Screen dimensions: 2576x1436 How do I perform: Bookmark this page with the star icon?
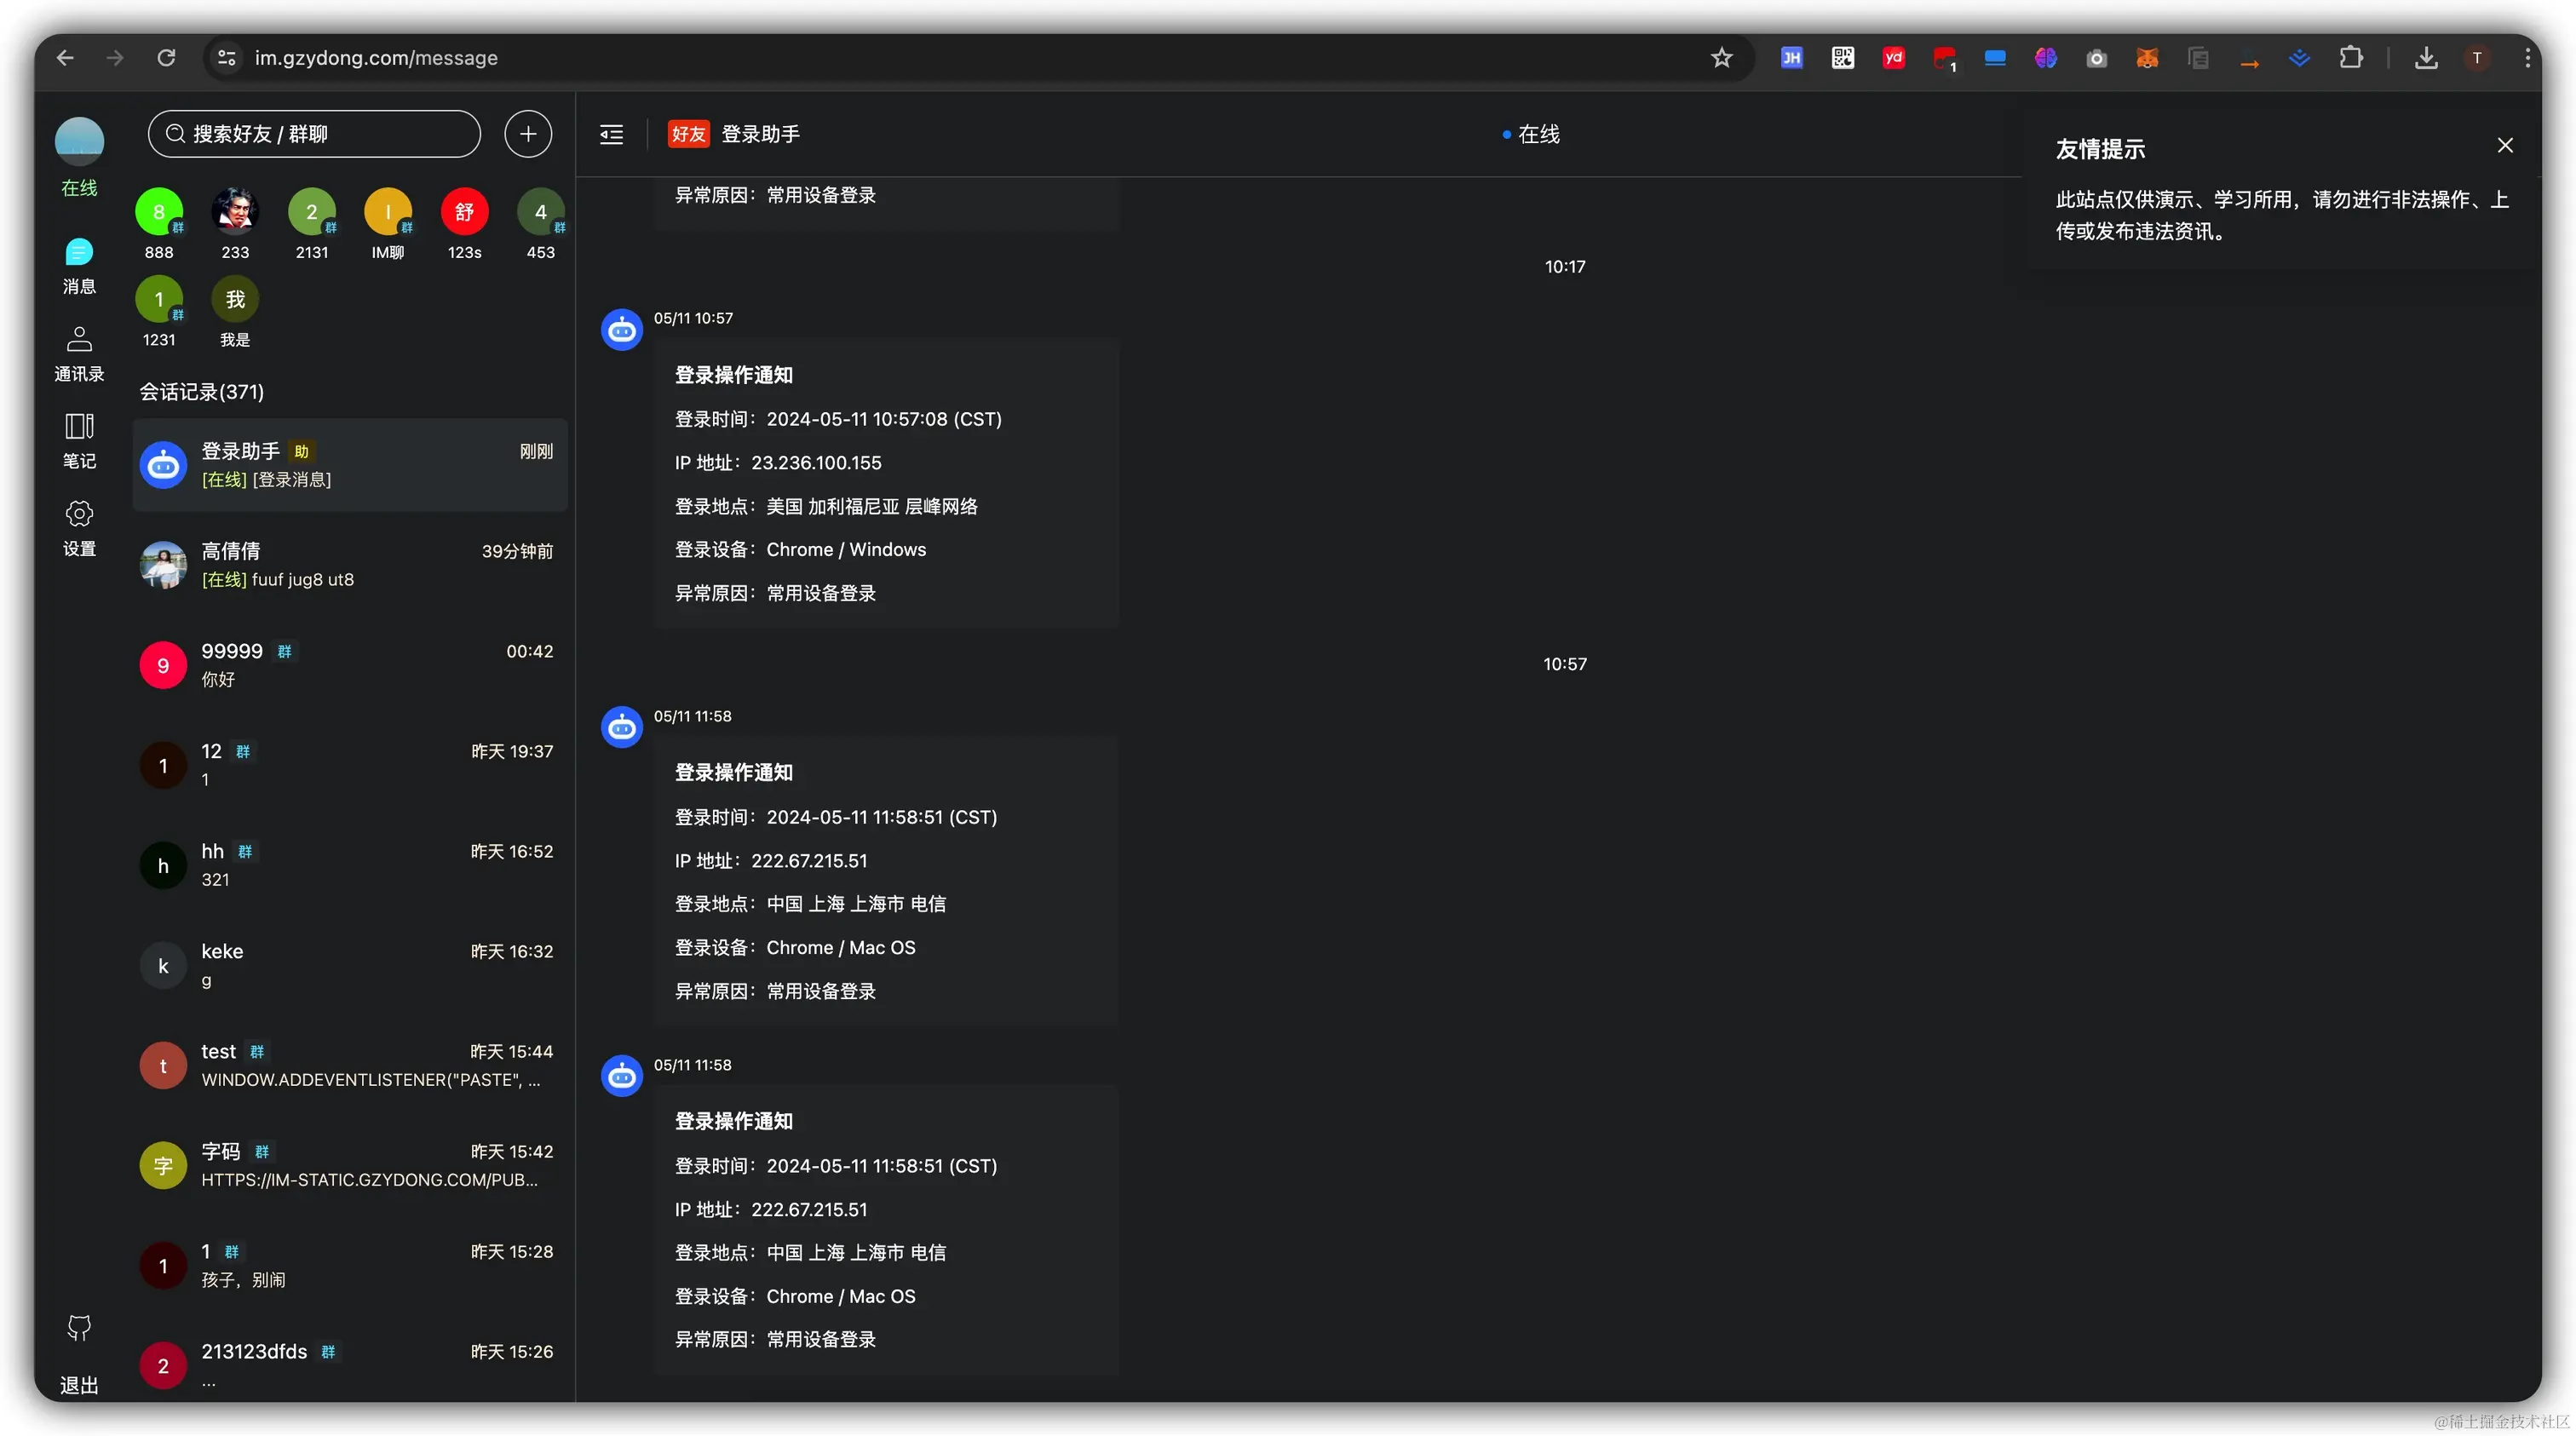coord(1721,58)
